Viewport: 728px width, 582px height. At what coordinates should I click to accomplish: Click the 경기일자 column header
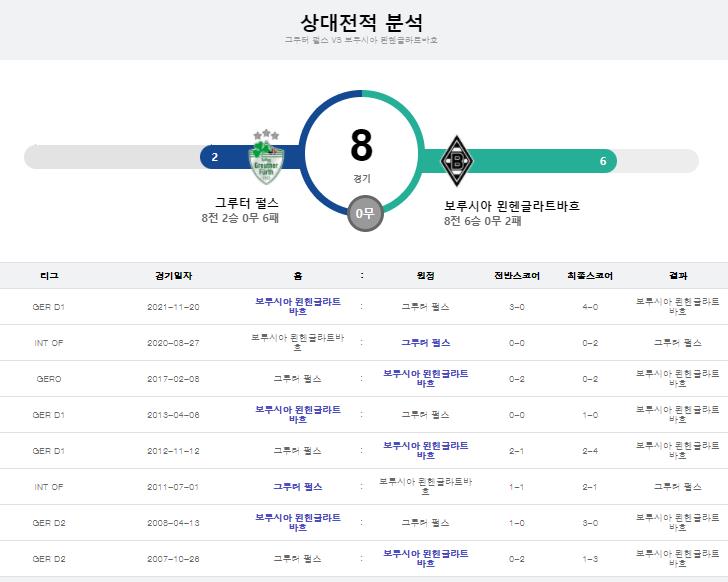173,276
